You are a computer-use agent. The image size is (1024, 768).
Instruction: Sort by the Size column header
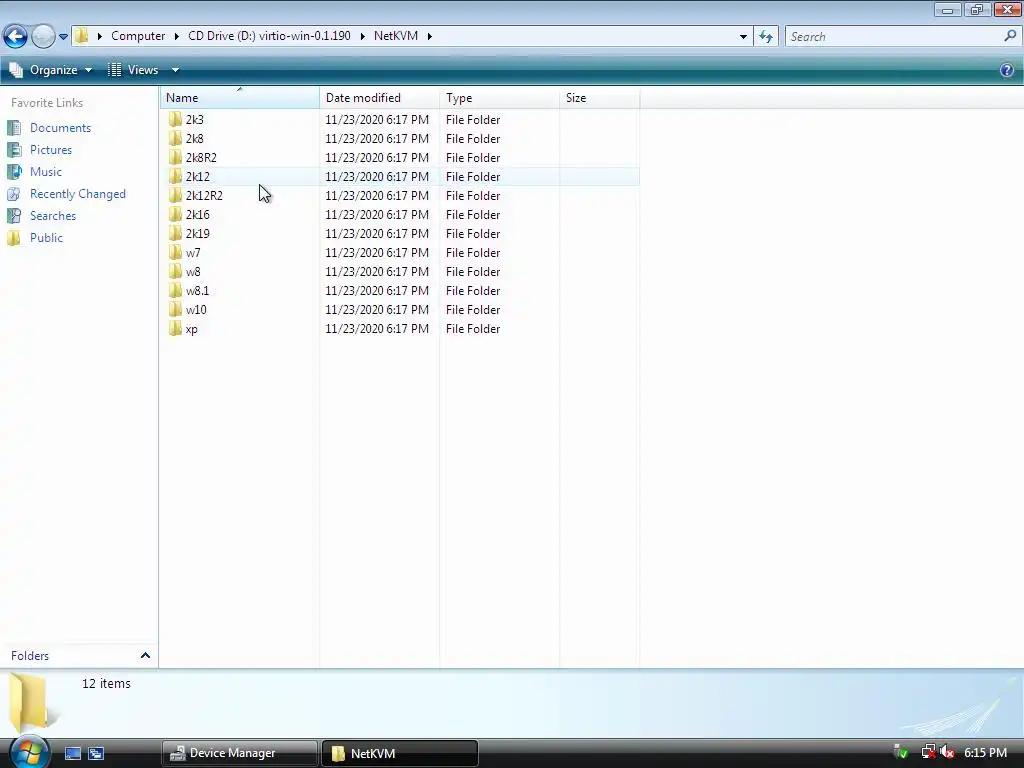point(600,98)
